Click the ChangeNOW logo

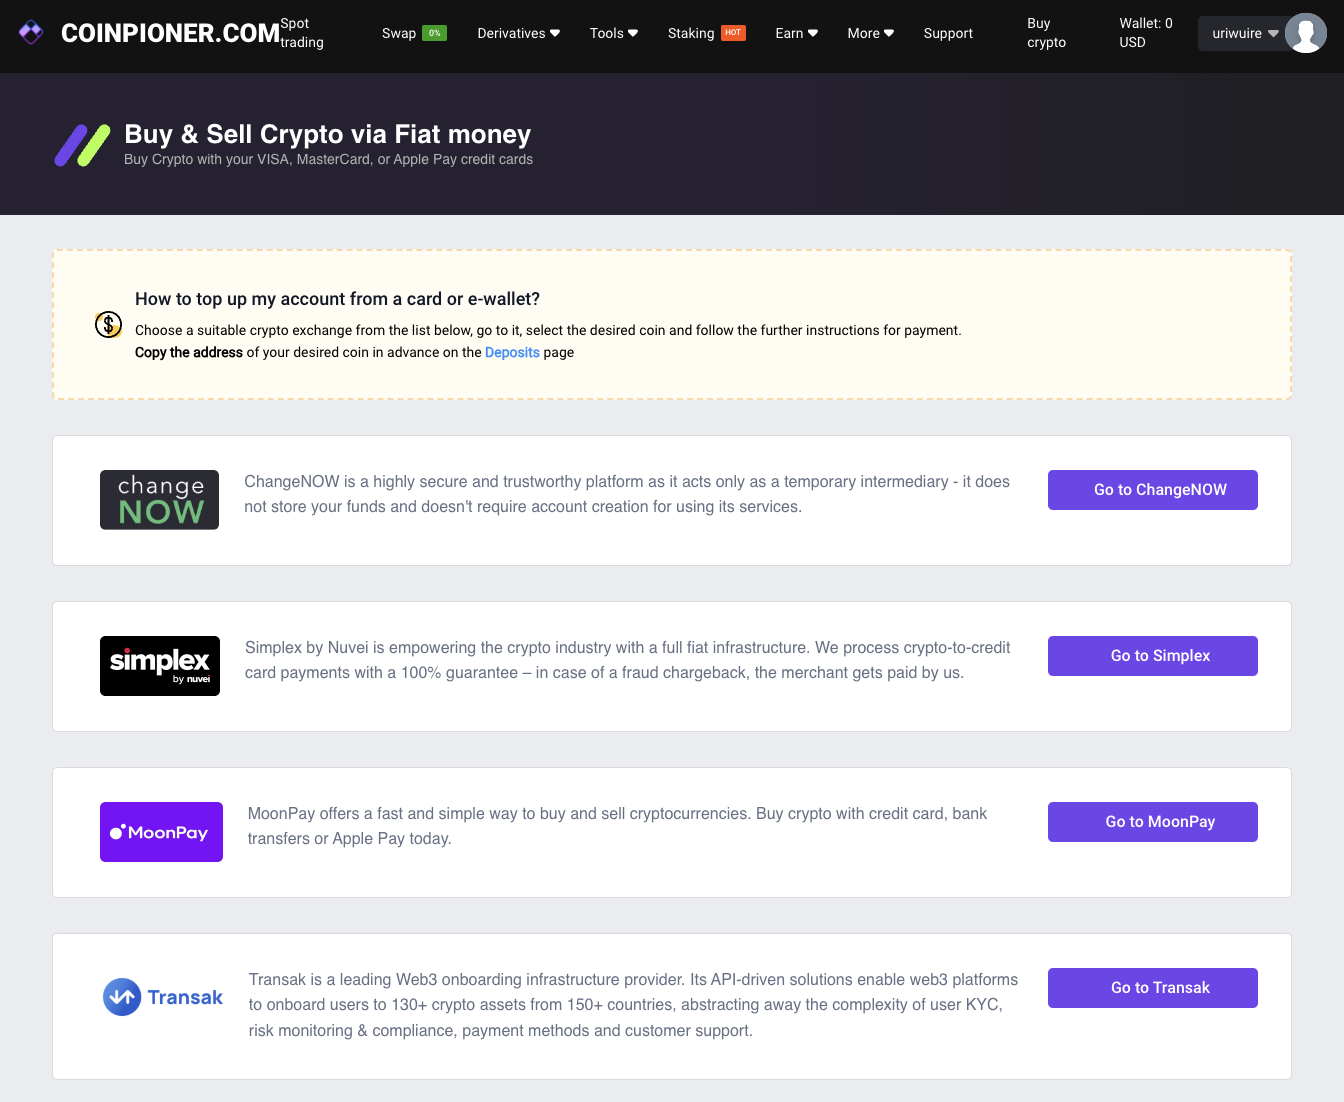coord(159,500)
